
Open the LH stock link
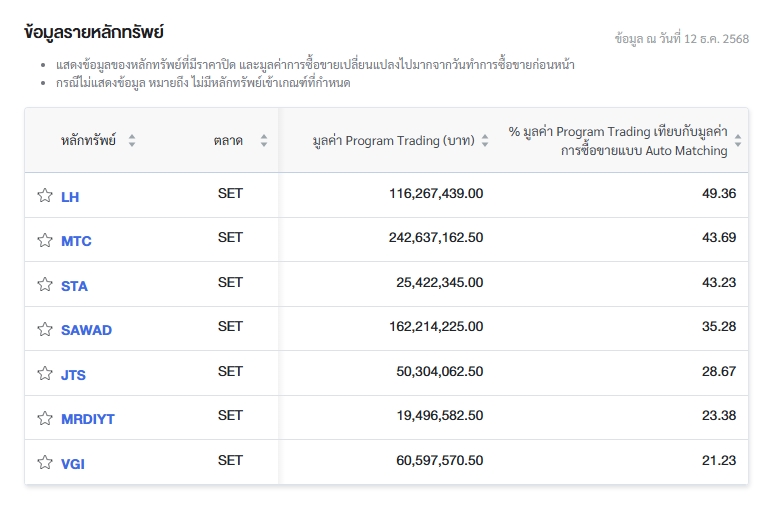click(70, 197)
